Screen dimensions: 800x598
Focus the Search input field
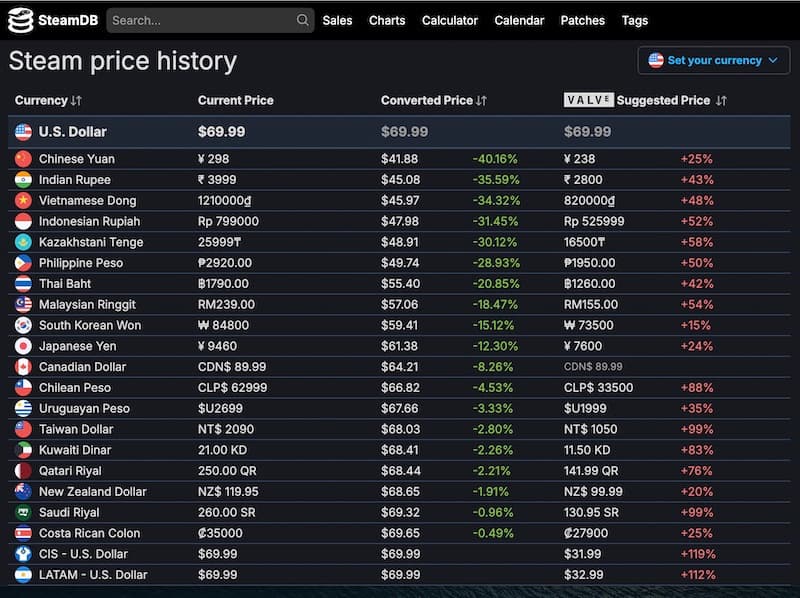[x=200, y=20]
